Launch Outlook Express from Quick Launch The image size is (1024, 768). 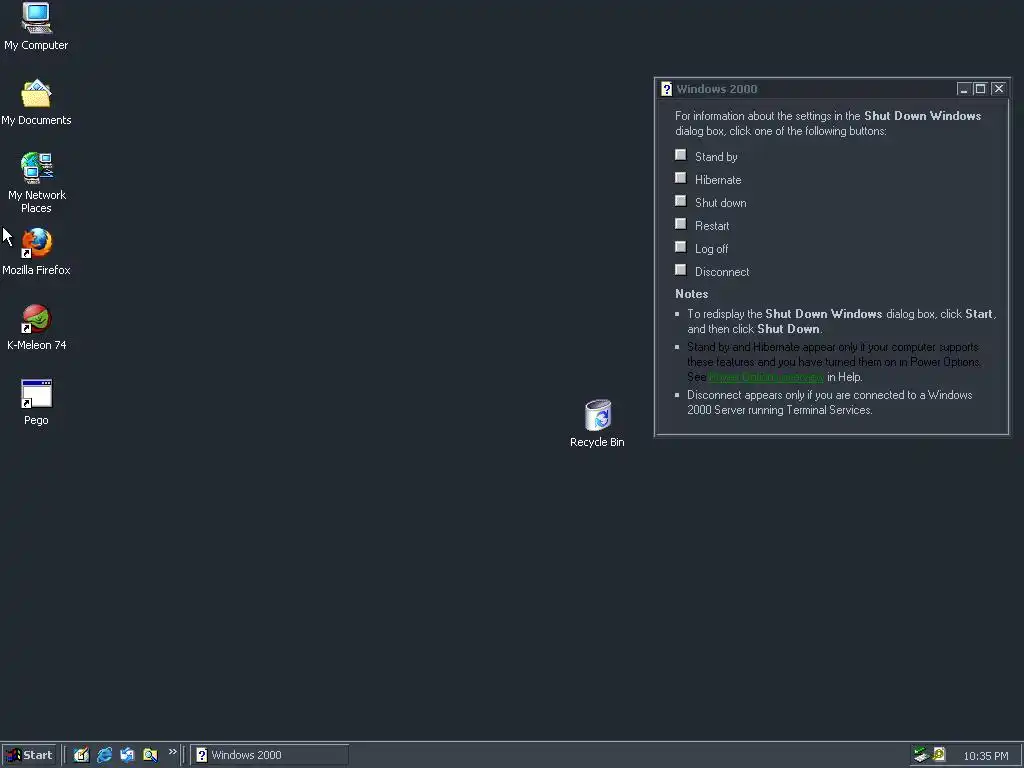point(127,755)
